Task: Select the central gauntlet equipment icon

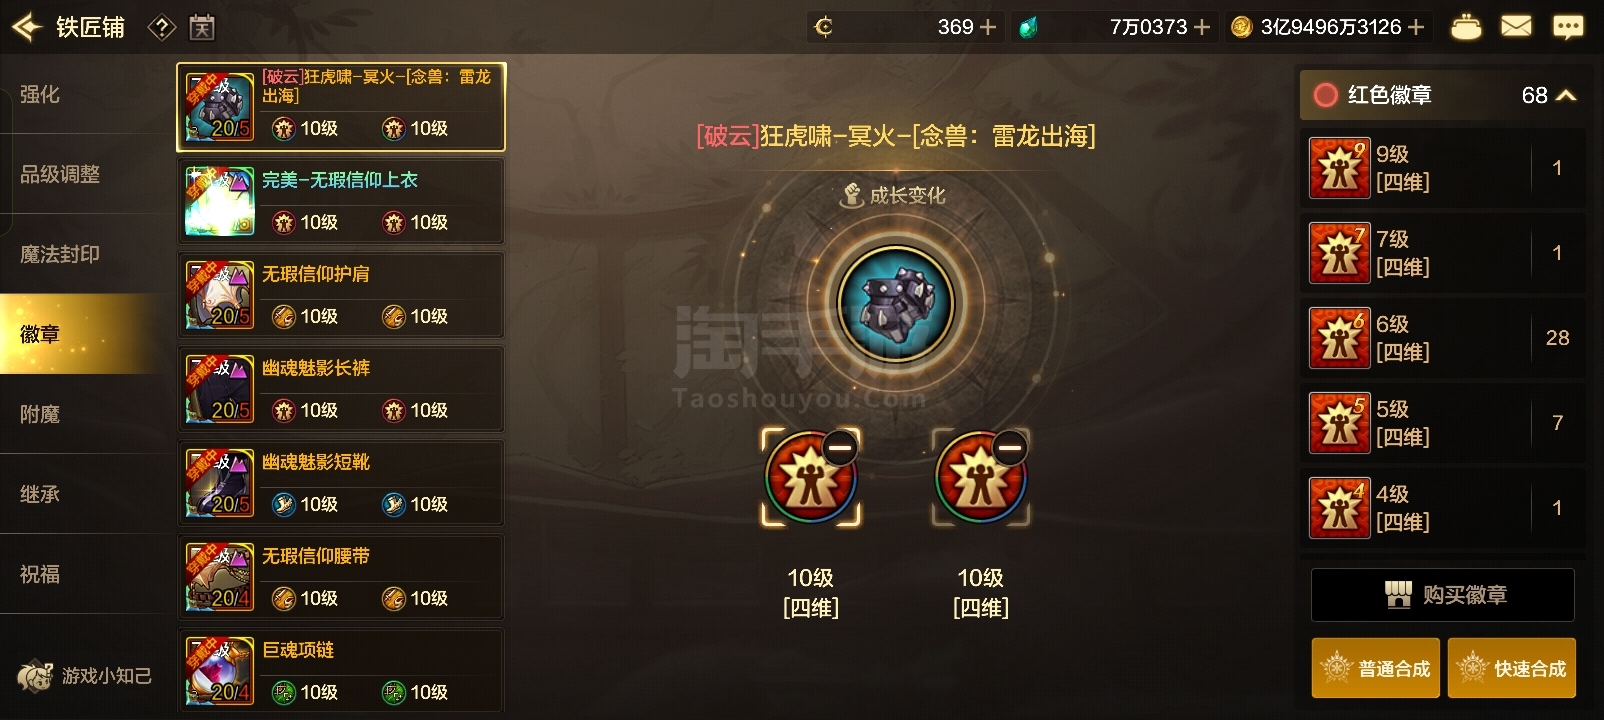Action: click(896, 302)
